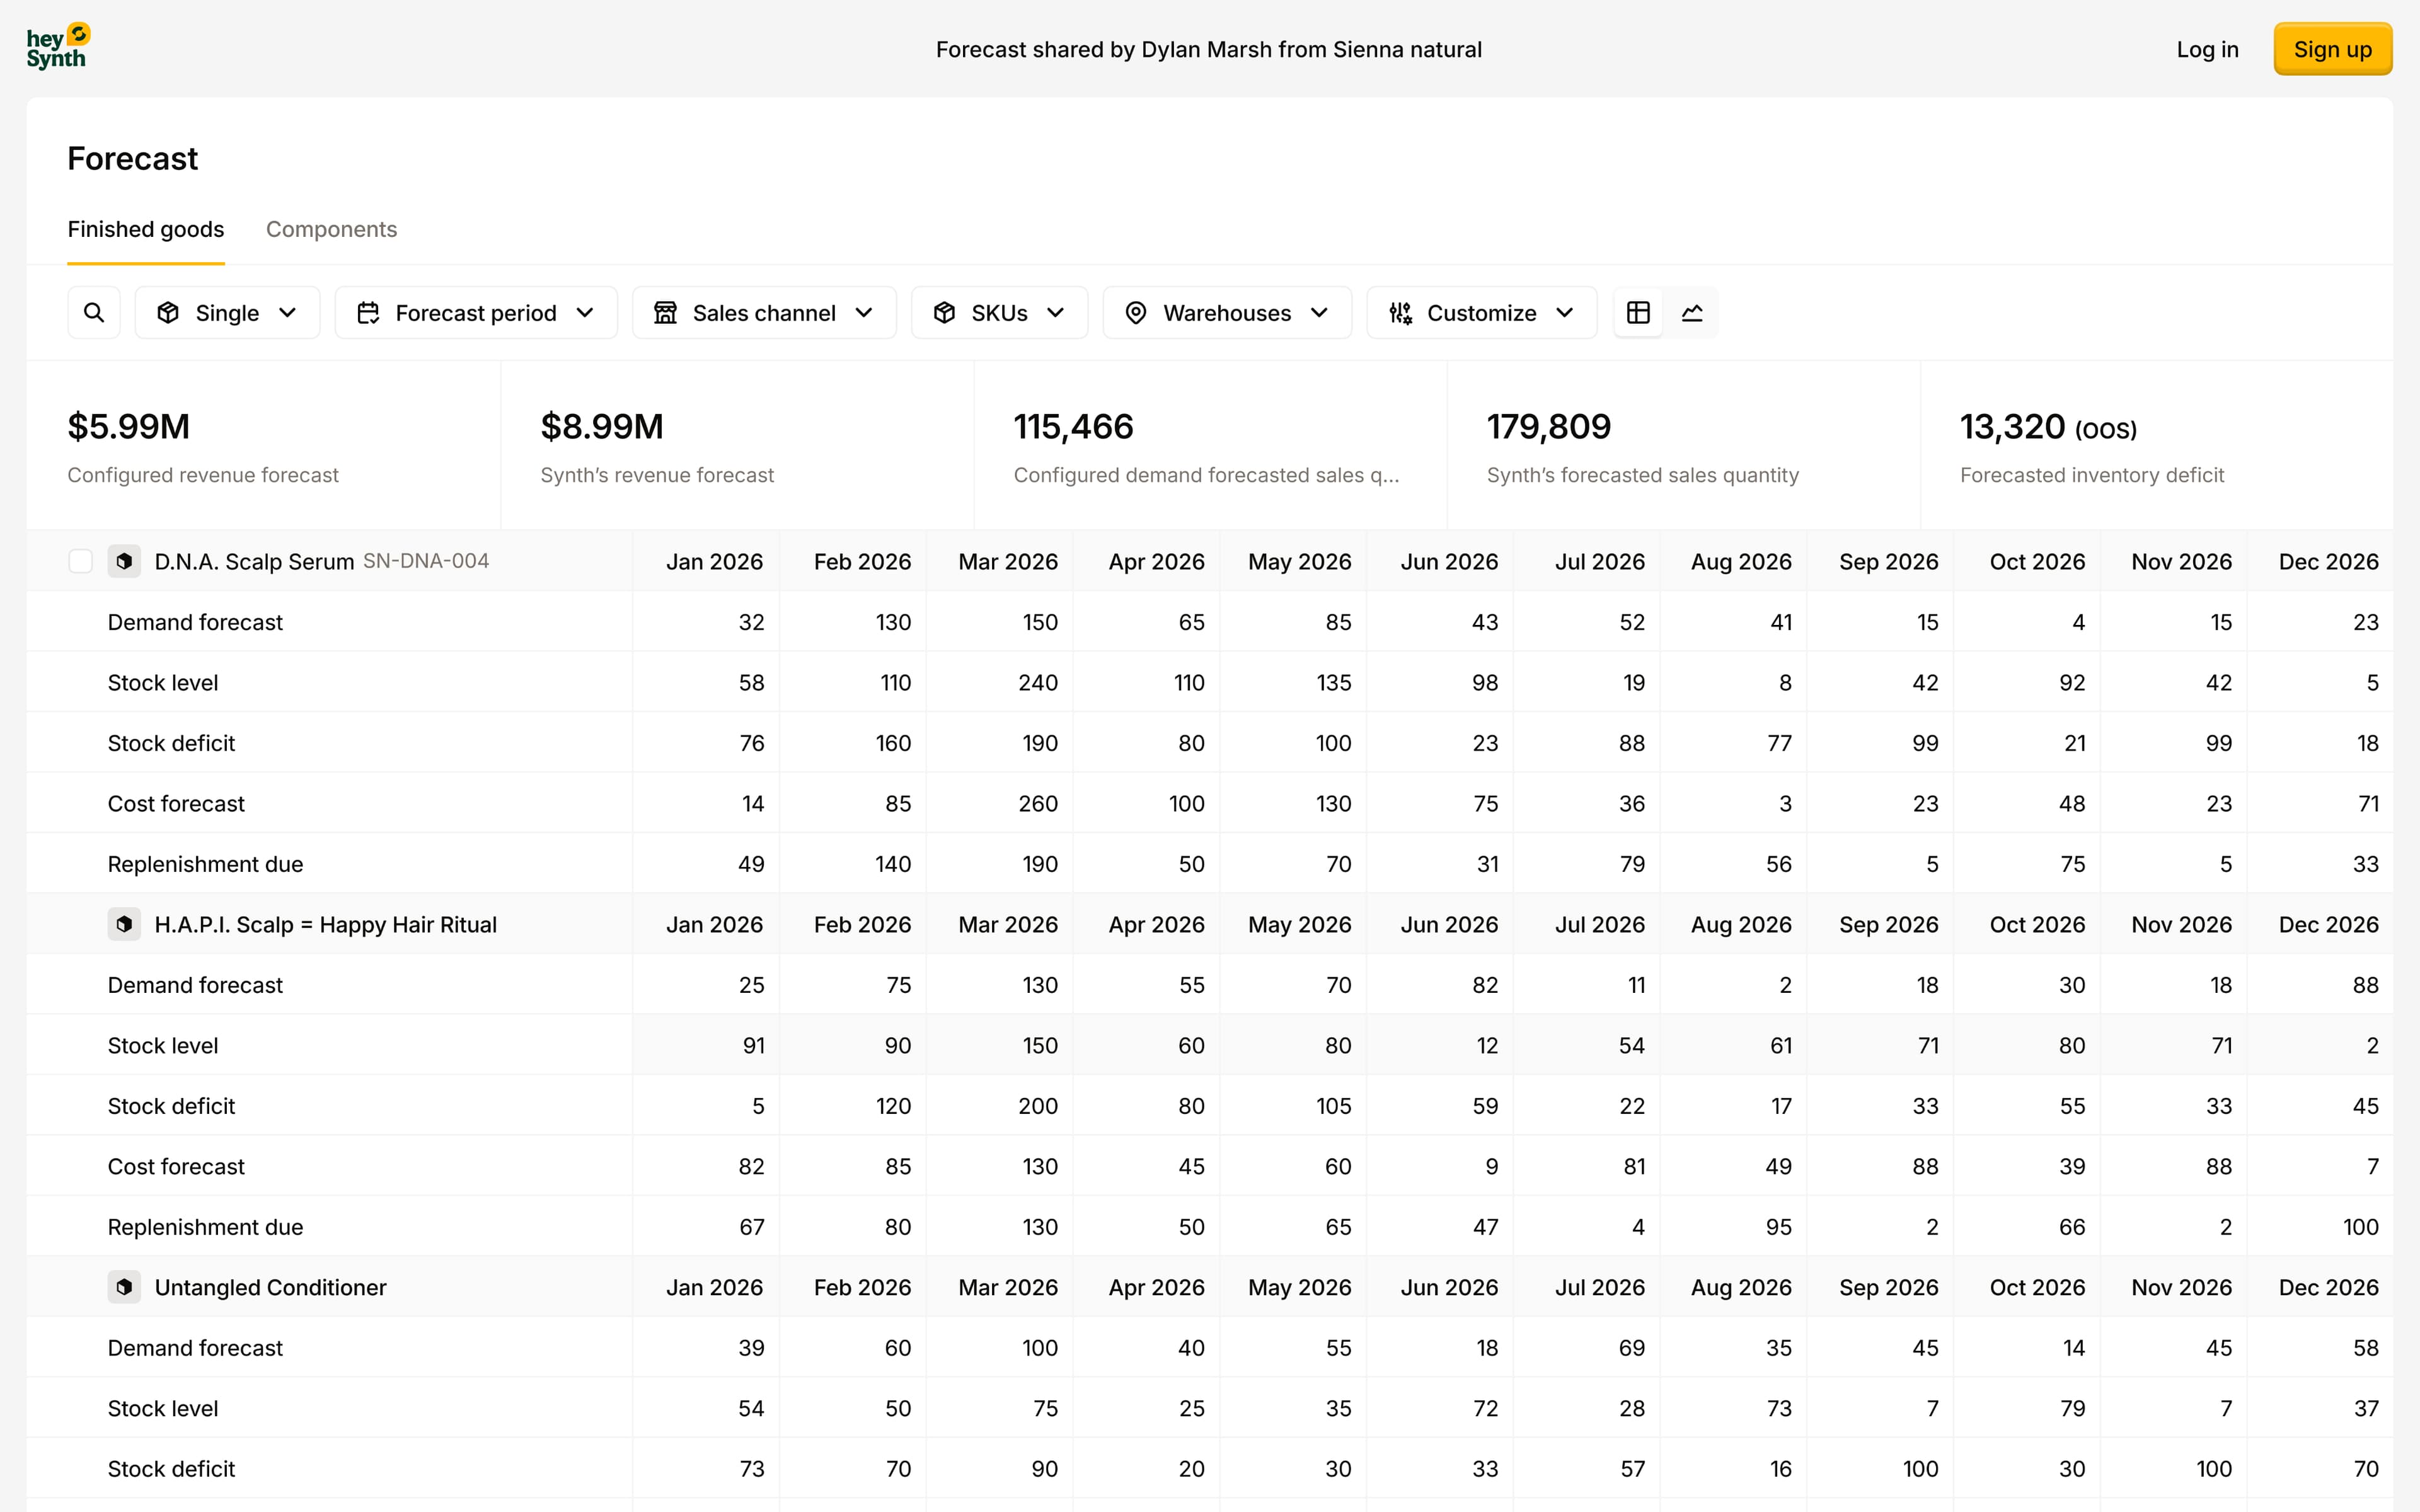Expand the Warehouses dropdown
This screenshot has height=1512, width=2420.
click(1227, 313)
